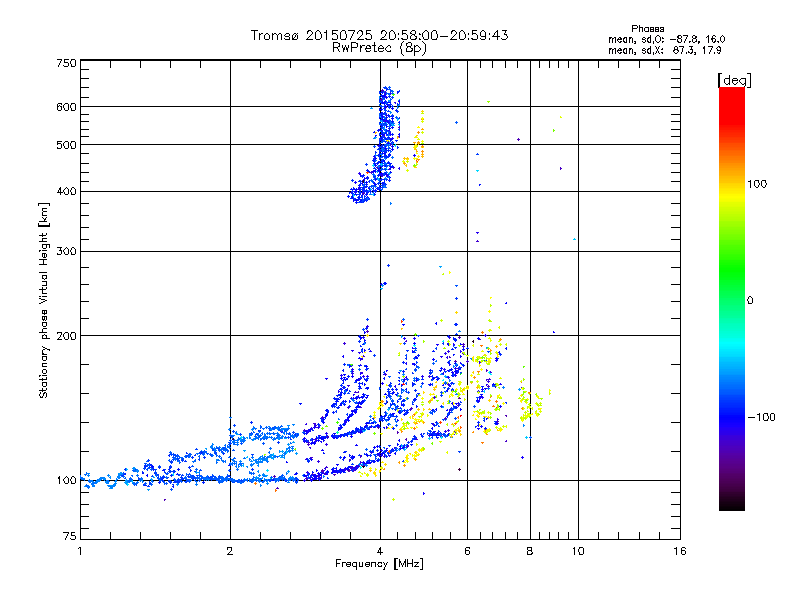
Task: Click the 'mean, sd,X: 87.3, 17.9' line
Action: (x=664, y=50)
